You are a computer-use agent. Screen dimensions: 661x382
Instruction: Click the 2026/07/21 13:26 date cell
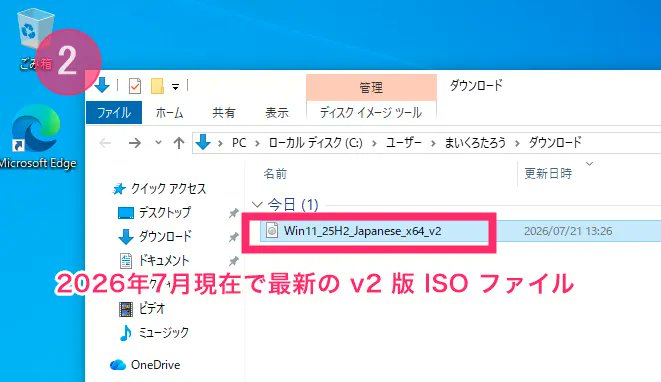568,231
